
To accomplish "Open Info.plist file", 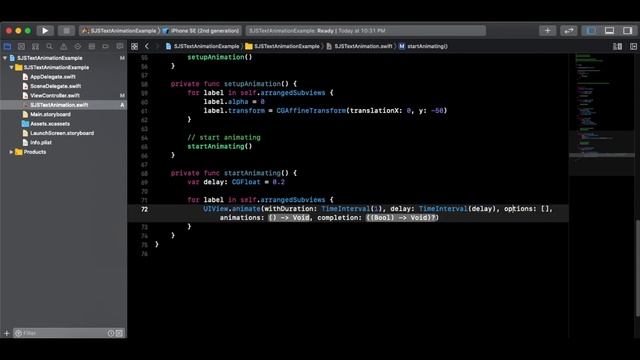I will [41, 142].
